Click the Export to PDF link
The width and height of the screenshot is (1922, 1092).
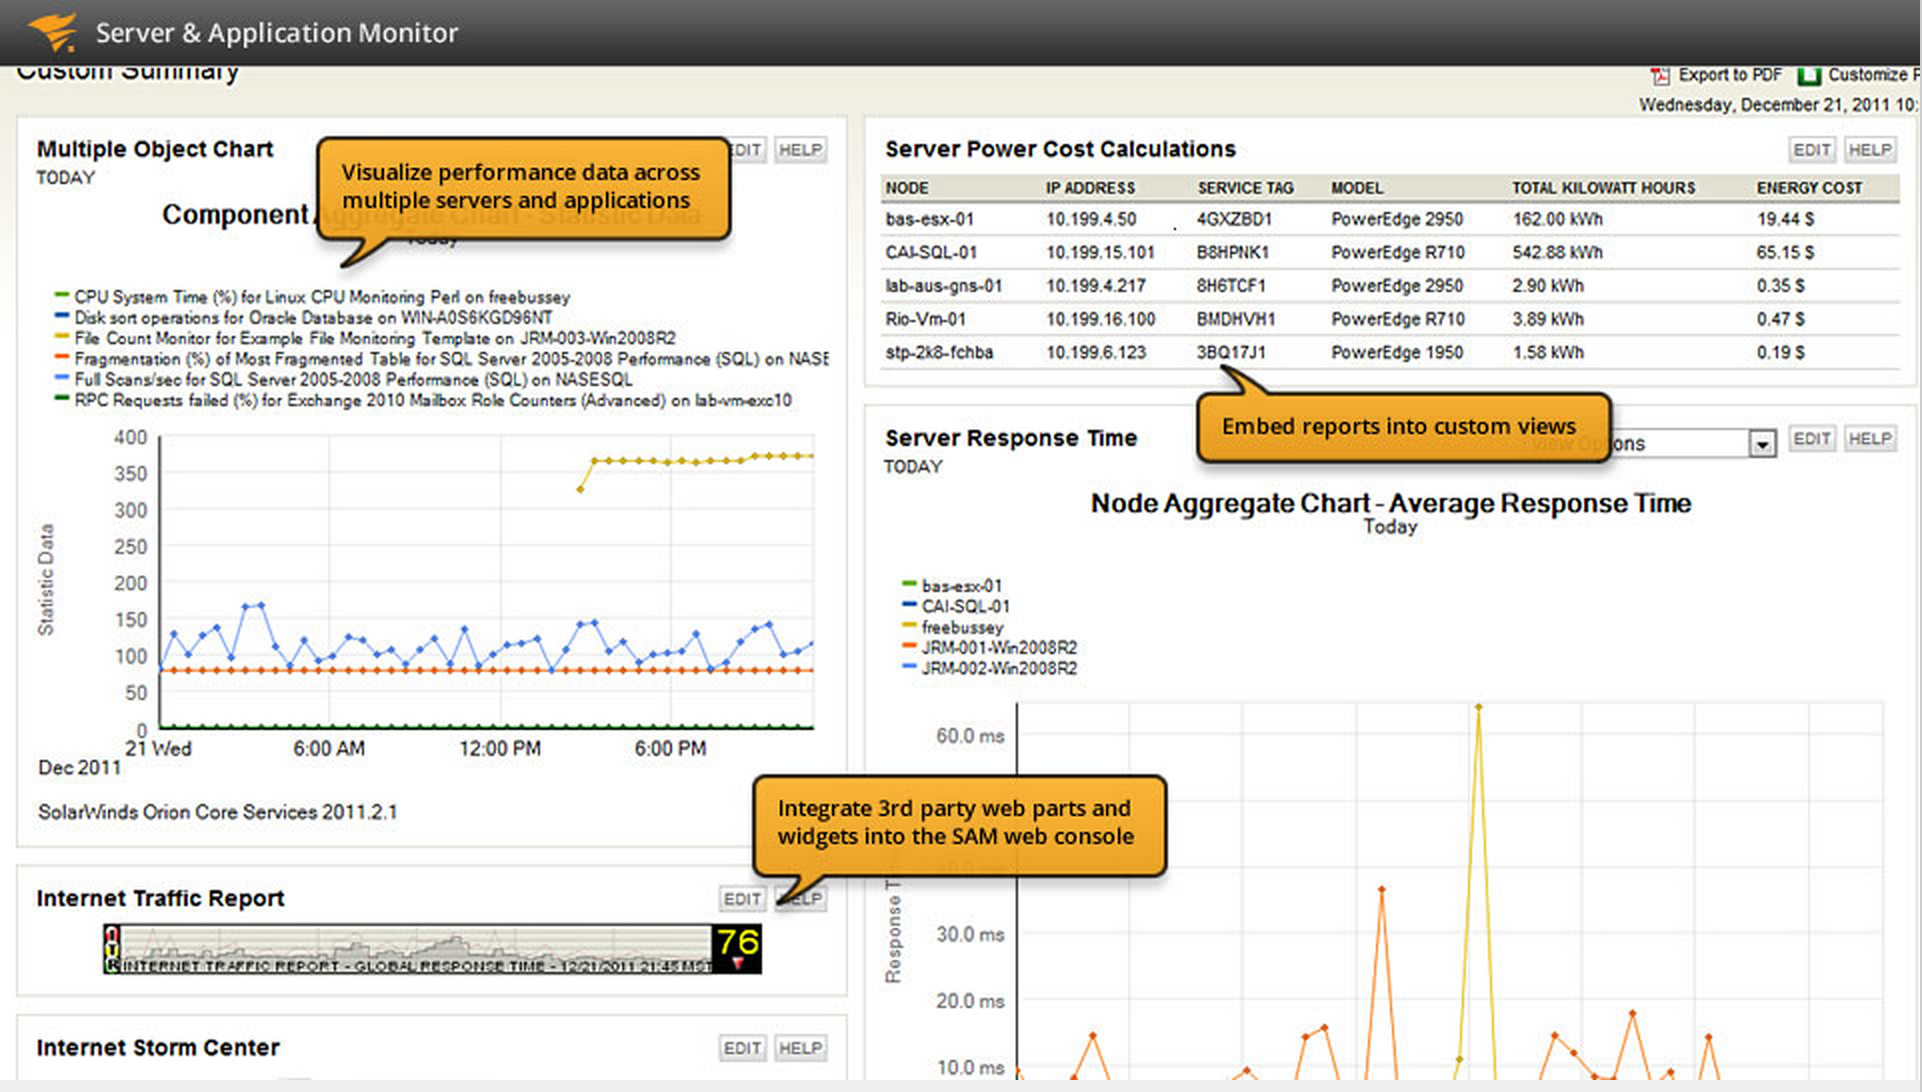pos(1729,75)
